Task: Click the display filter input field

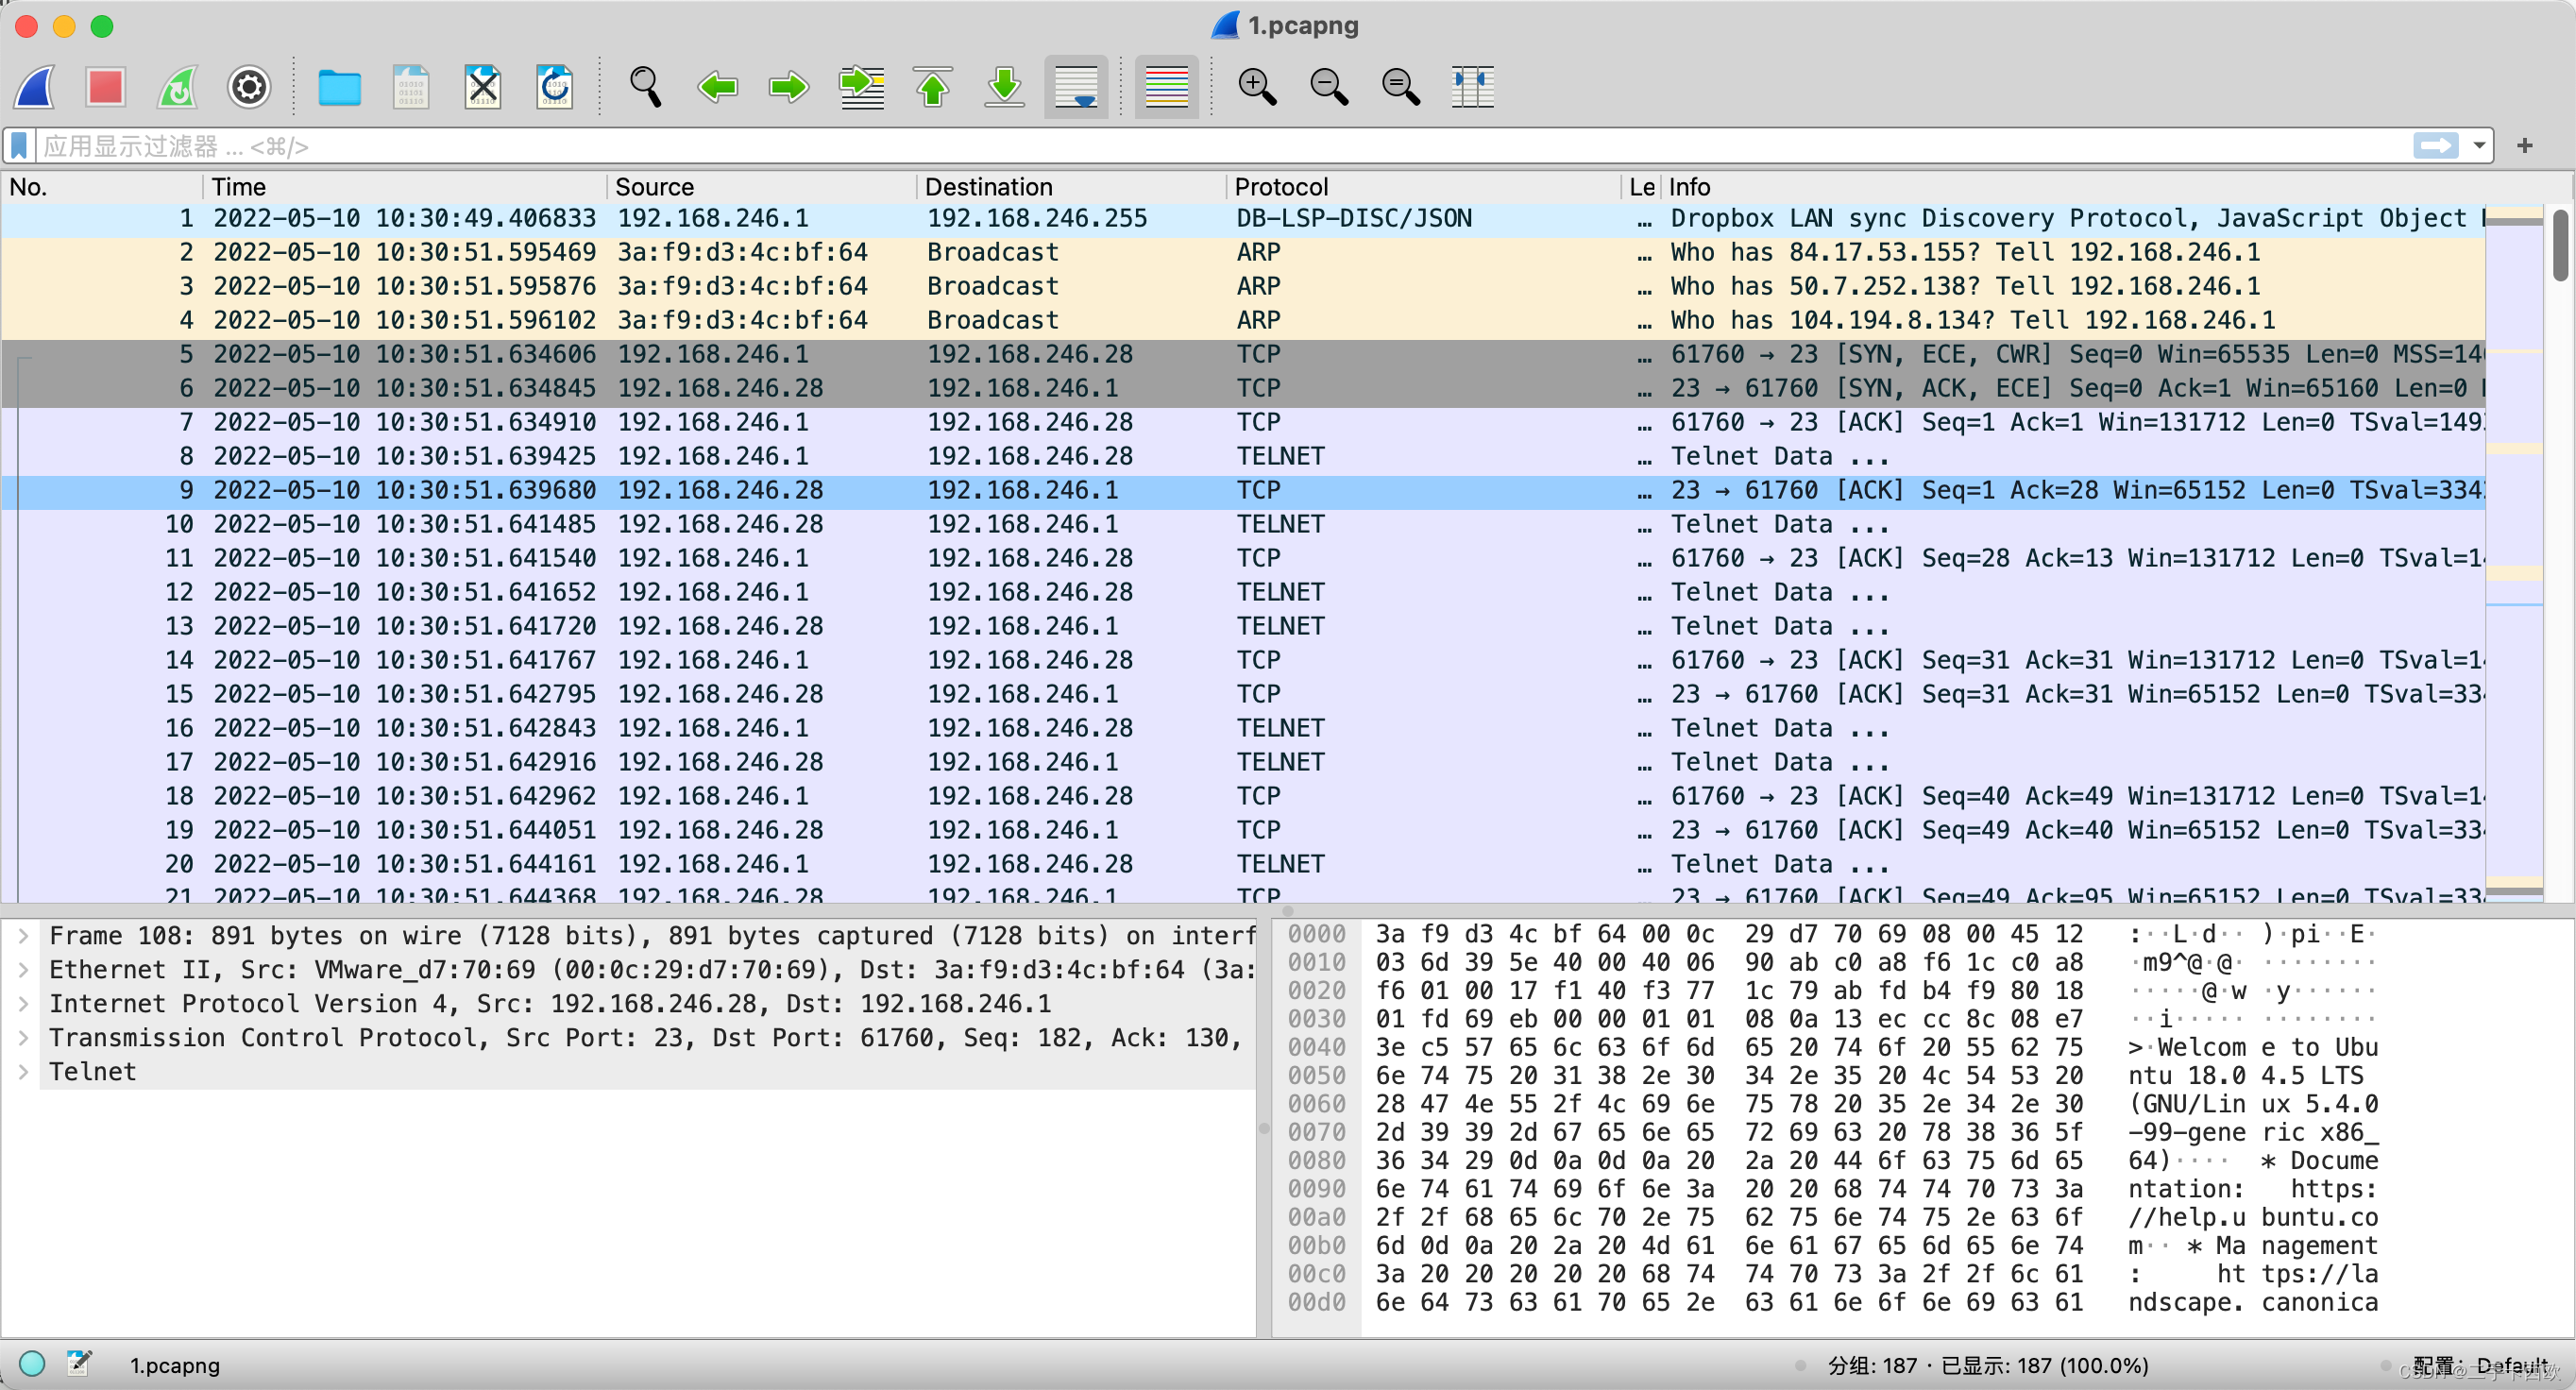Action: (1200, 146)
